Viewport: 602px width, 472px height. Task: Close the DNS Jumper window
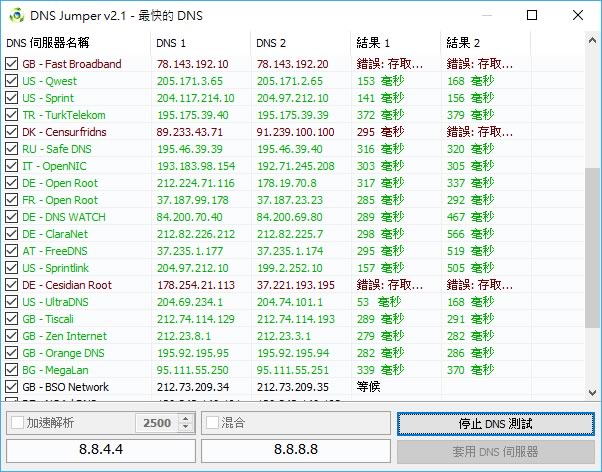click(x=578, y=15)
